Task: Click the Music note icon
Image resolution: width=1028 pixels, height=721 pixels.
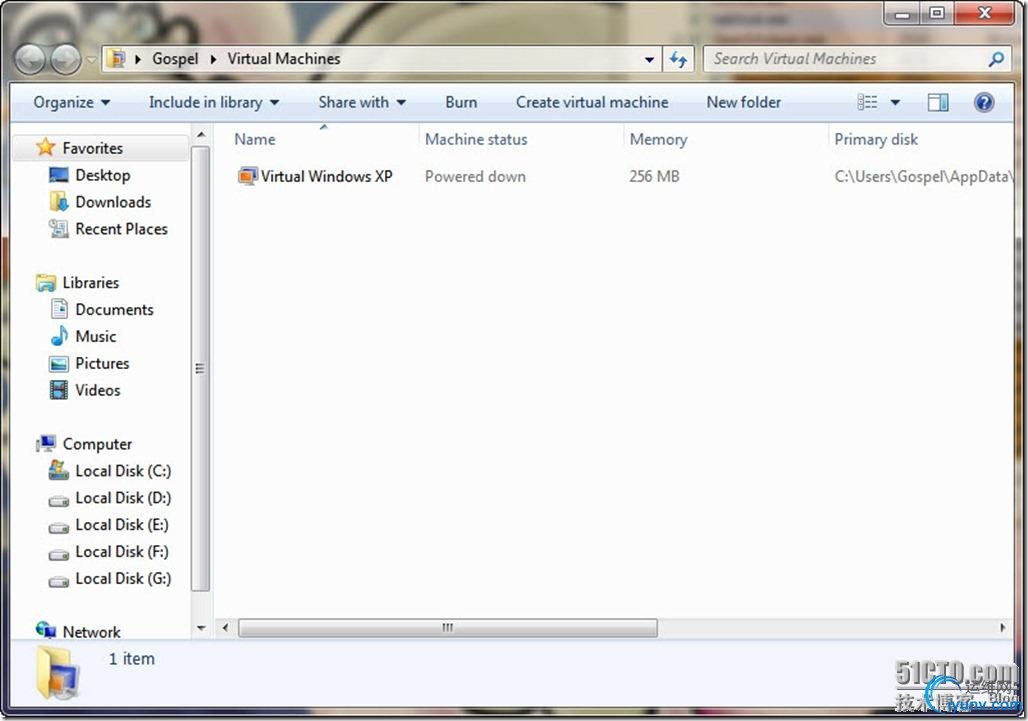Action: (59, 336)
